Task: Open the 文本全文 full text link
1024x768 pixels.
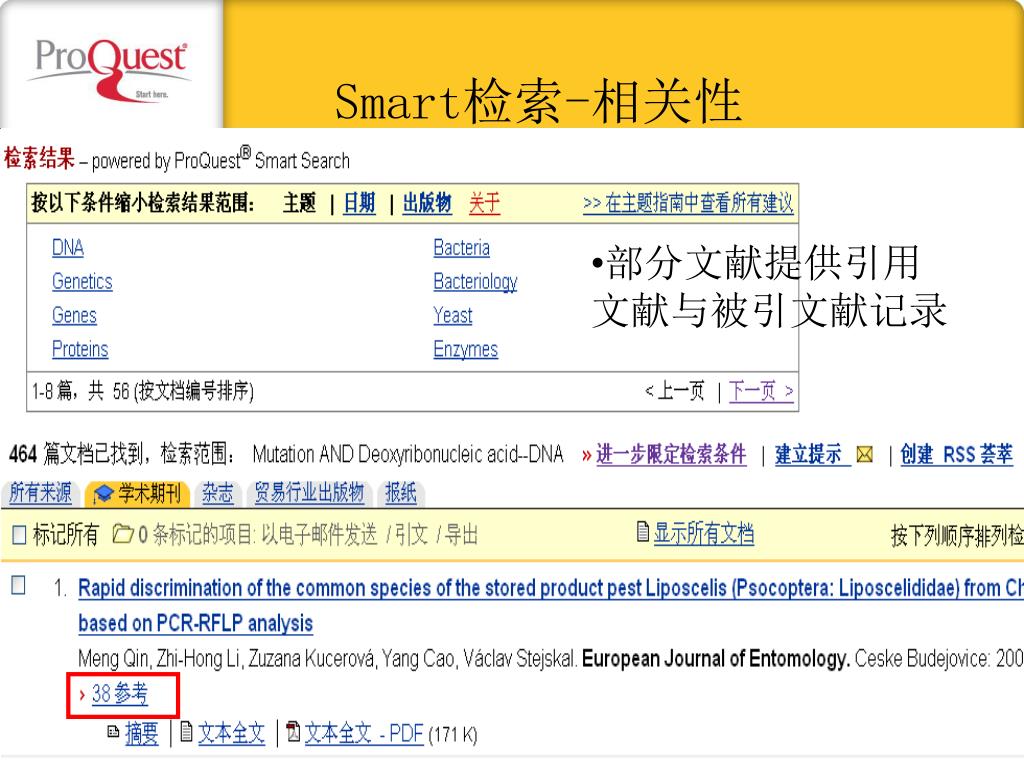Action: (x=232, y=733)
